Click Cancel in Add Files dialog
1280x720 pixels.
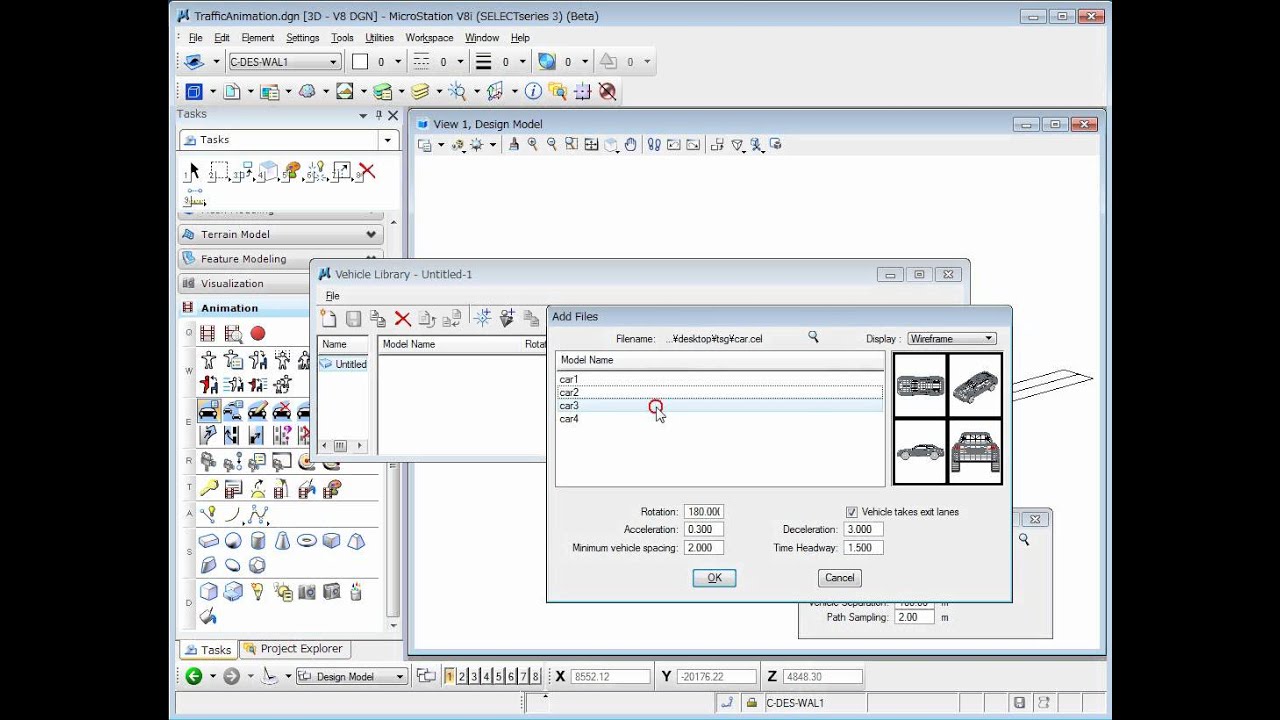(839, 578)
